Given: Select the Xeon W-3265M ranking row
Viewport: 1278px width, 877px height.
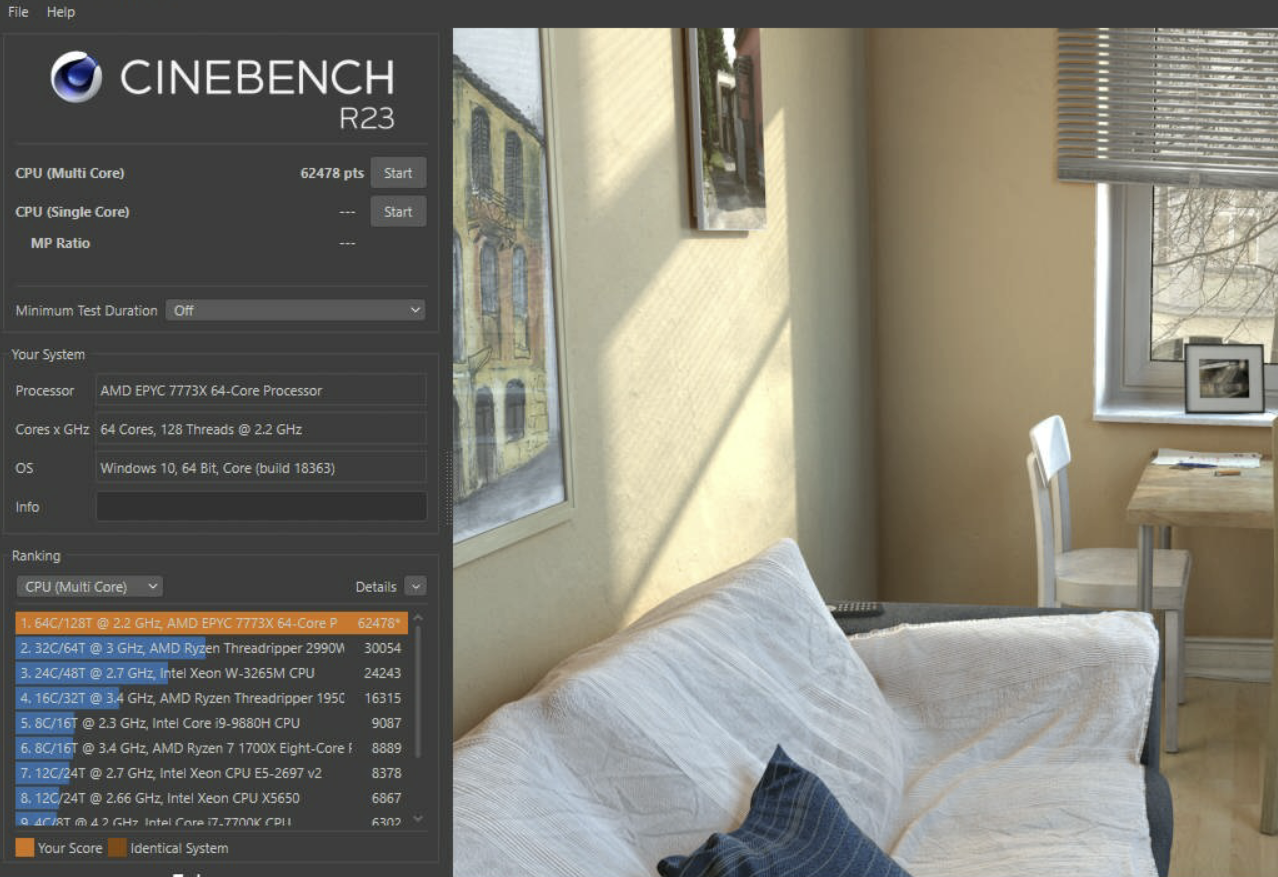Looking at the screenshot, I should [x=212, y=673].
